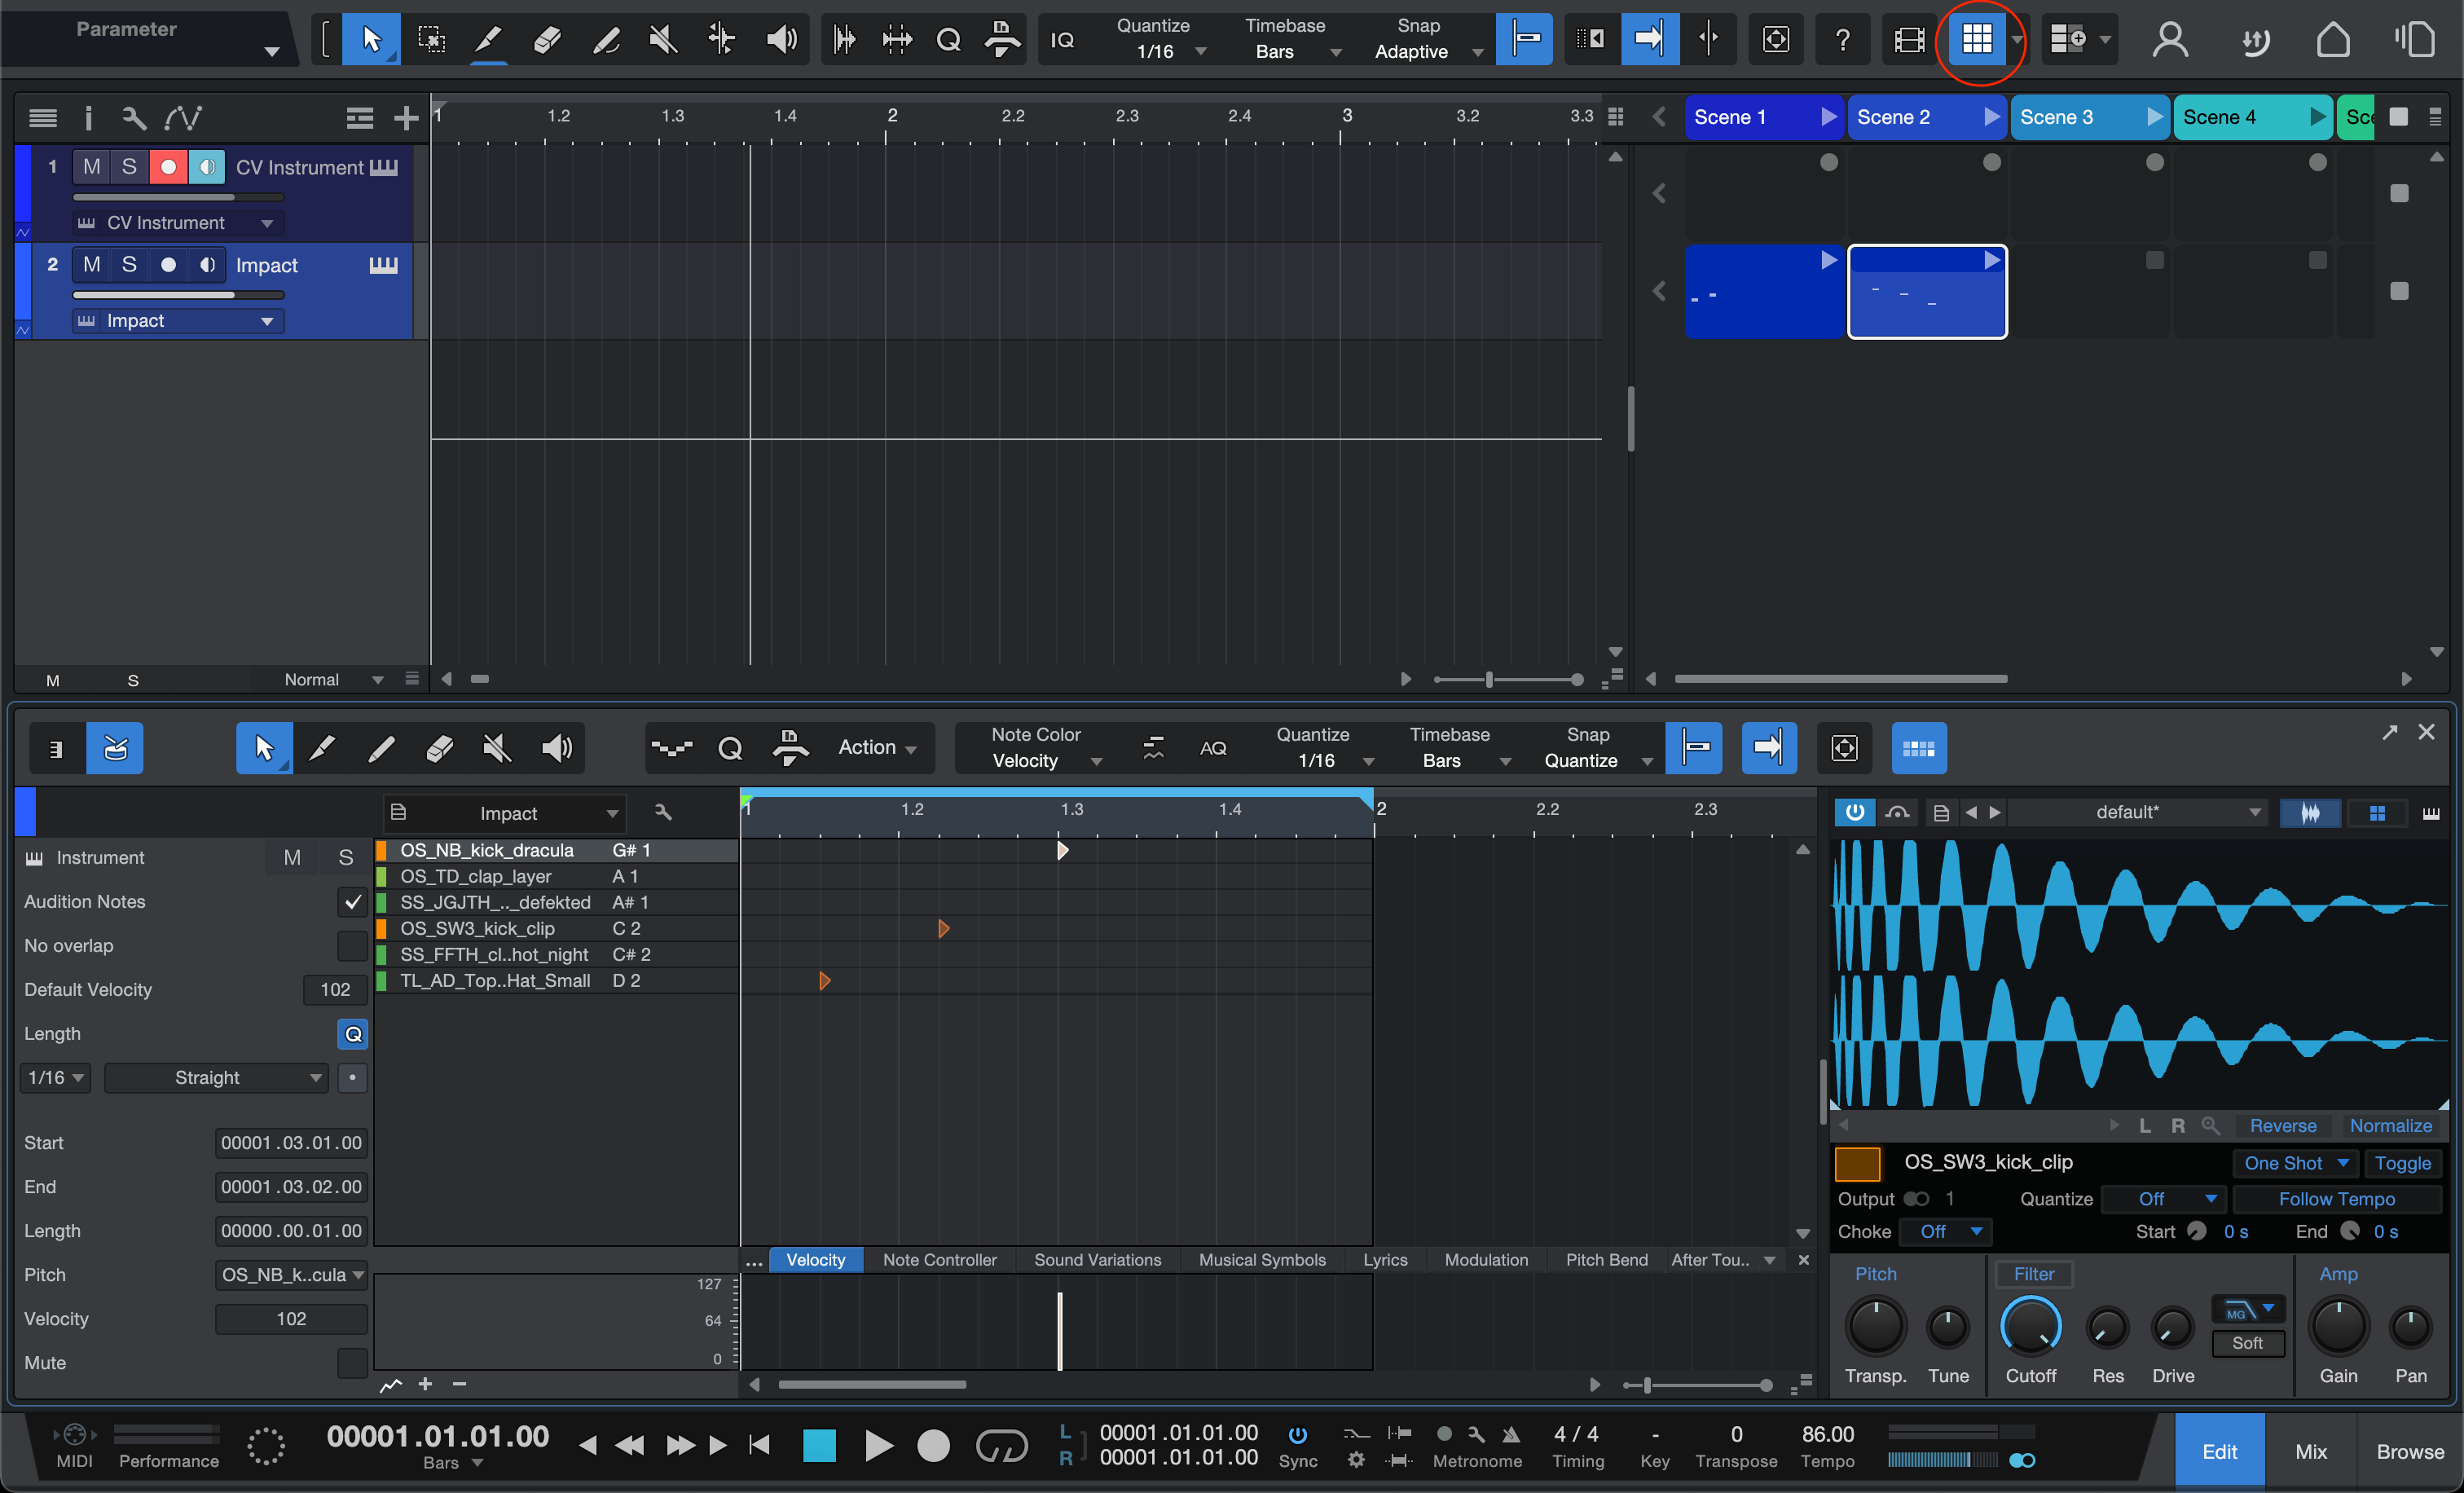This screenshot has height=1493, width=2464.
Task: Switch to the Mix view tab
Action: 2310,1452
